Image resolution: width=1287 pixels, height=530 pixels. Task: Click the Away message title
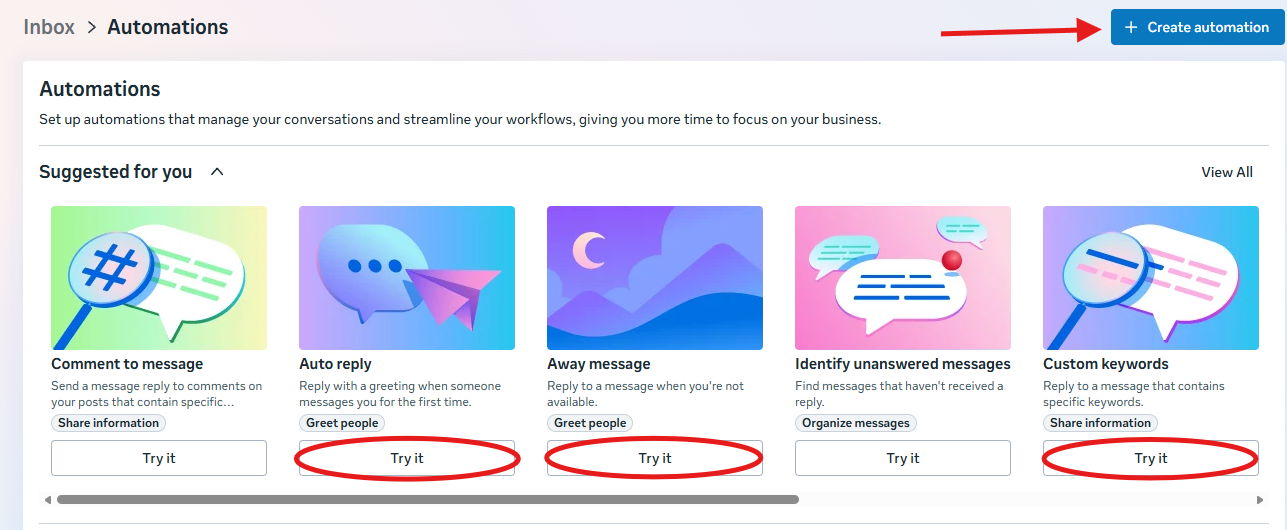[x=599, y=364]
